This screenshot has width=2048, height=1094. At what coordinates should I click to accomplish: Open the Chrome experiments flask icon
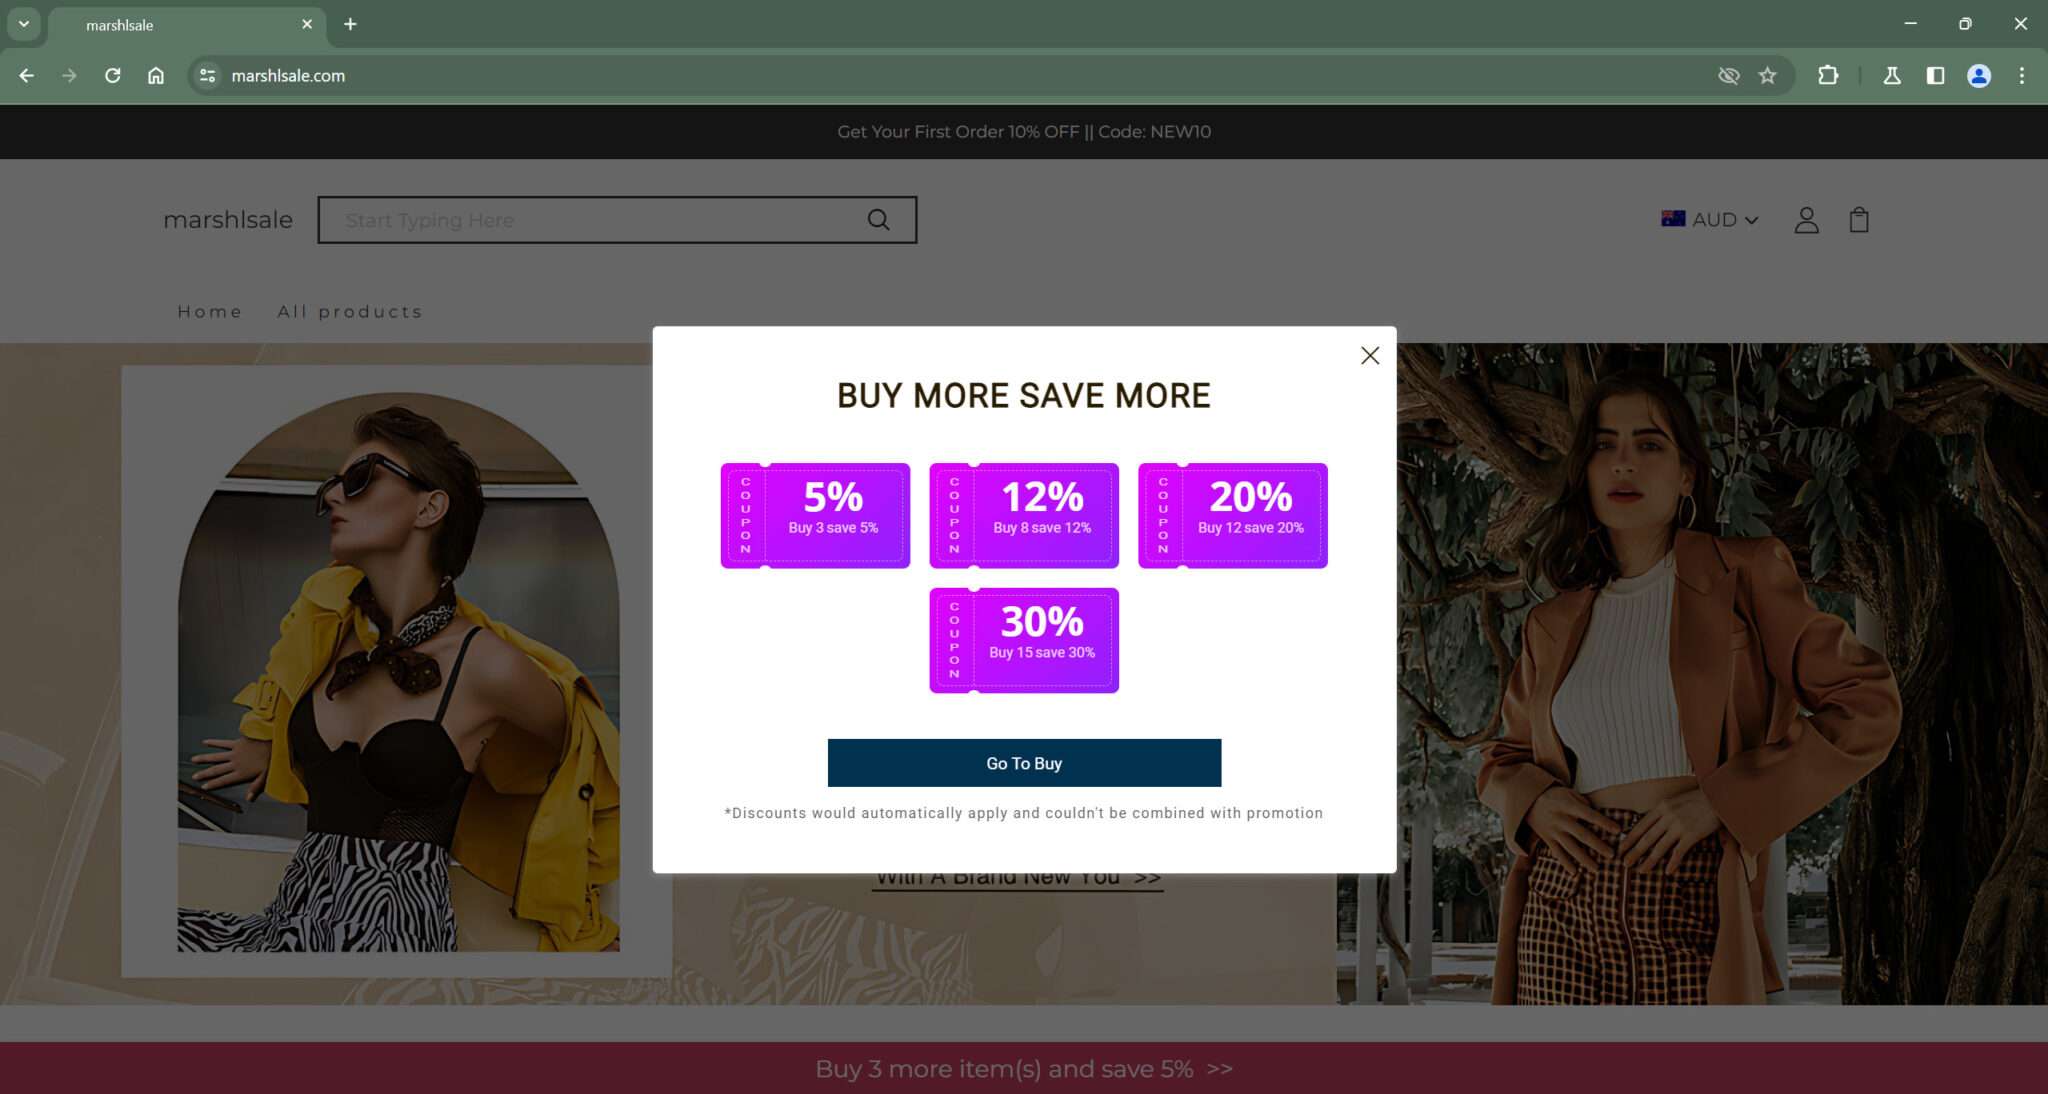pos(1892,75)
